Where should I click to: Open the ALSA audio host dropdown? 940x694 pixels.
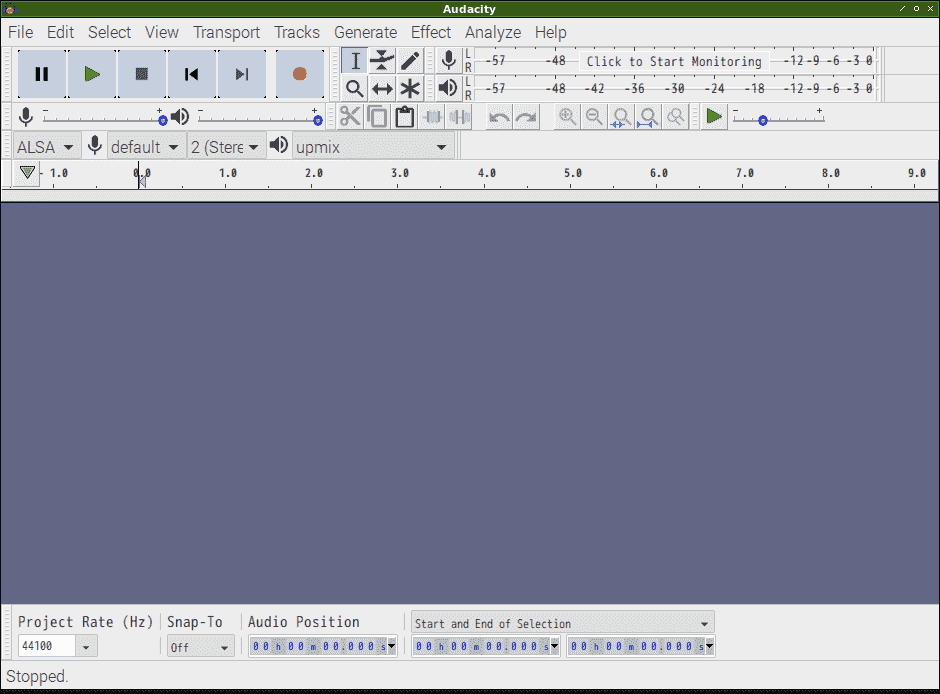46,147
